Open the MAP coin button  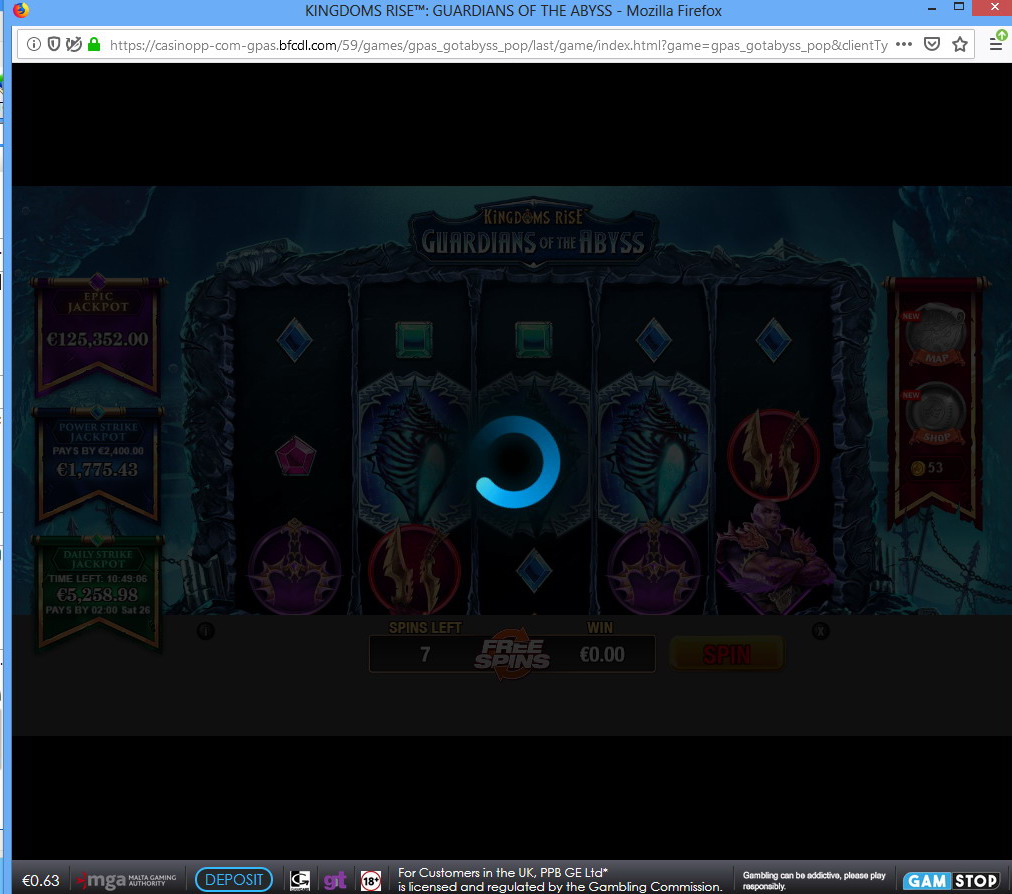(x=936, y=335)
